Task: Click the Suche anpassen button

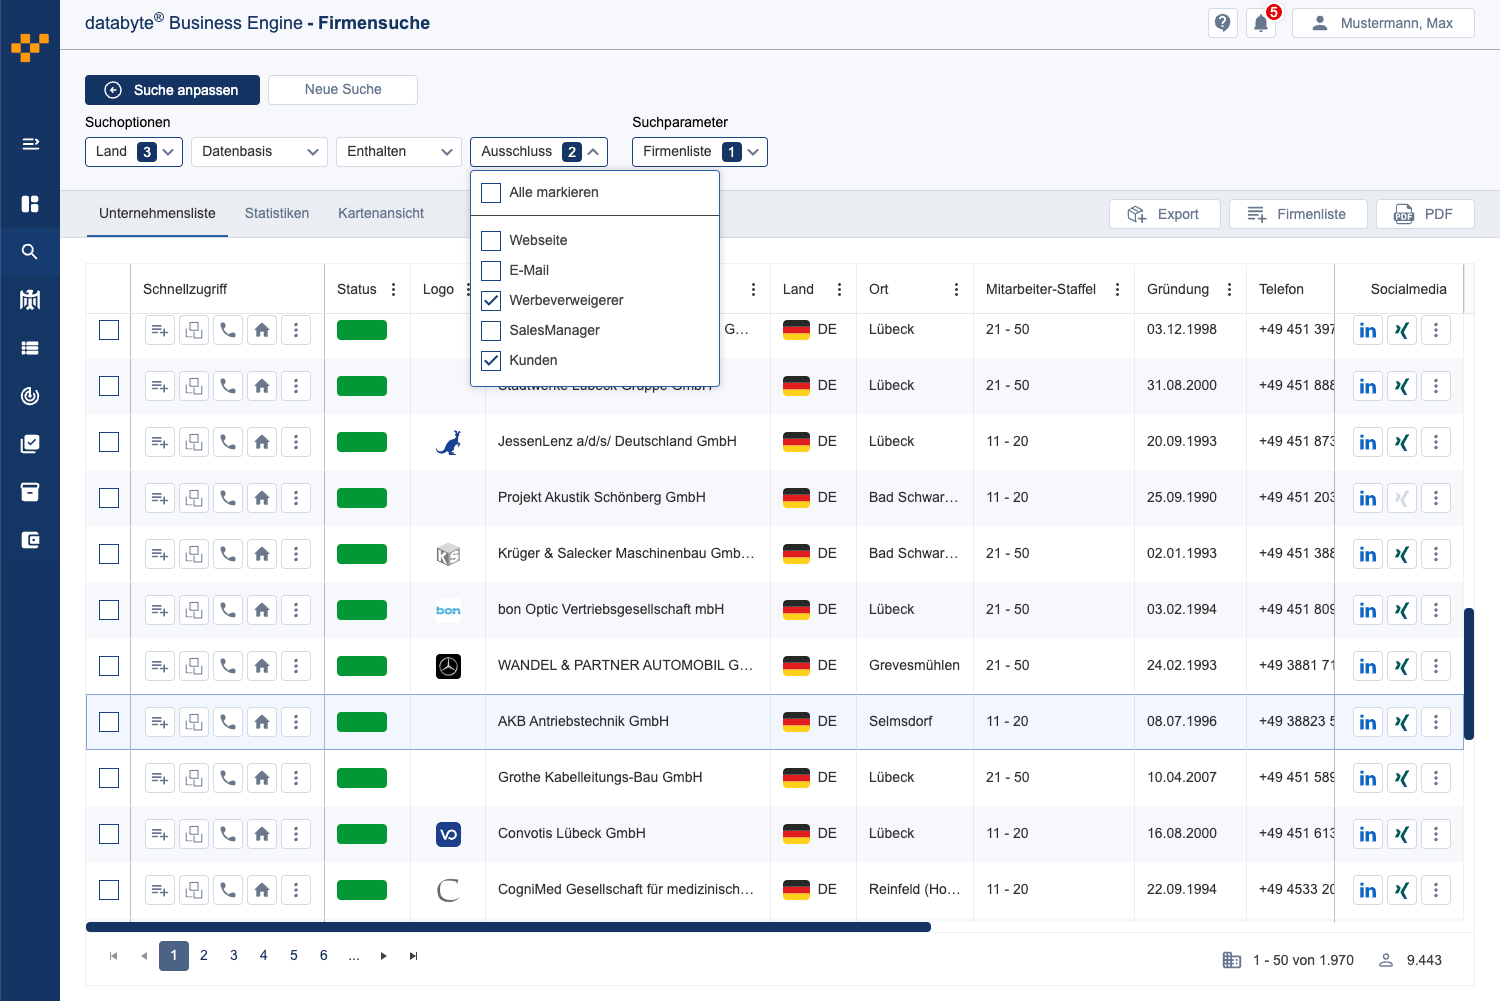Action: click(x=172, y=90)
